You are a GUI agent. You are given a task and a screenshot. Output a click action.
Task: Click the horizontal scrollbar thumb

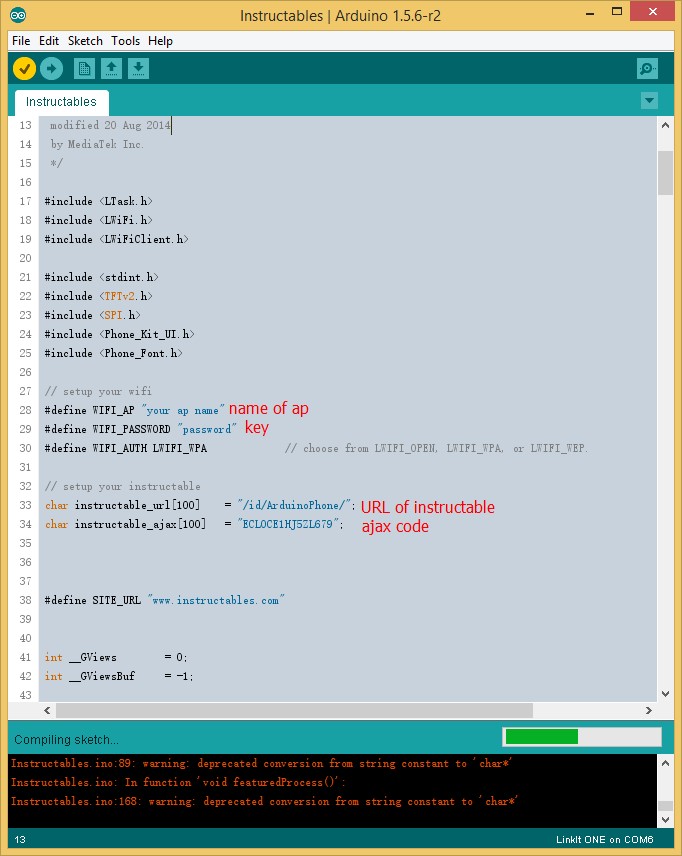[294, 710]
